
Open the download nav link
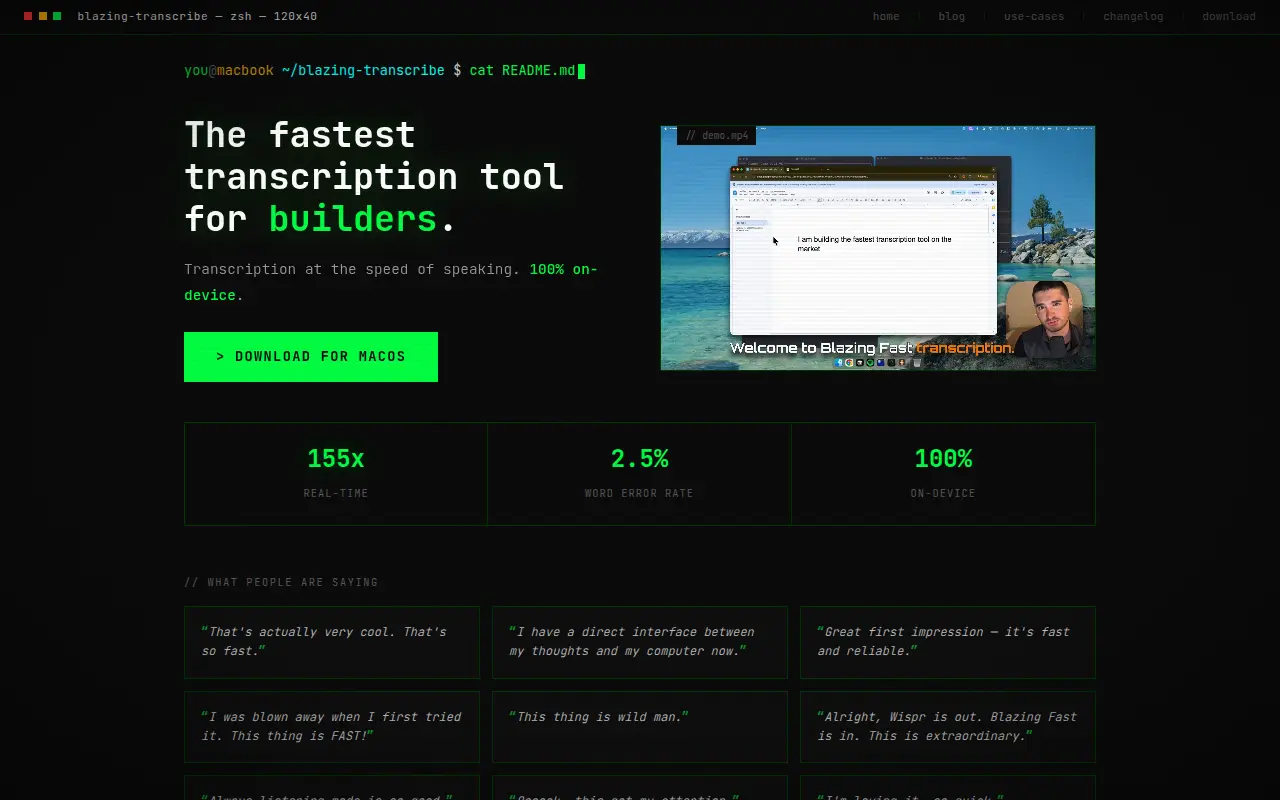[1229, 16]
